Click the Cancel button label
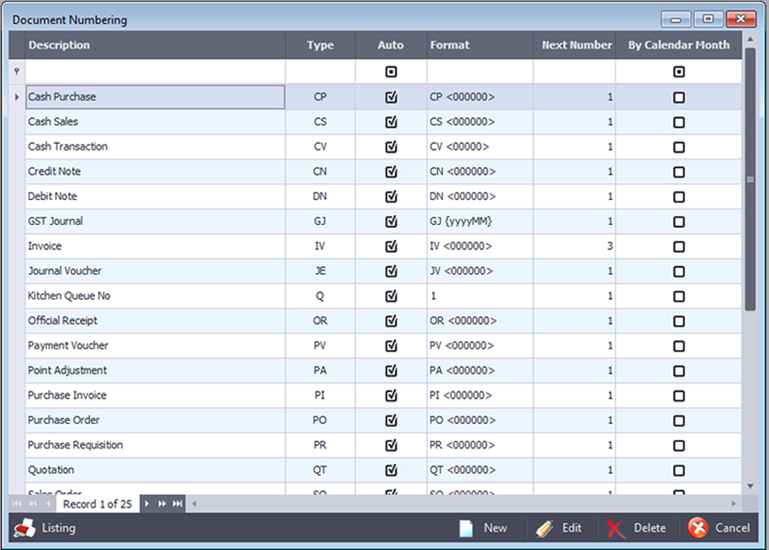Screen dimensions: 769x550 tap(732, 528)
